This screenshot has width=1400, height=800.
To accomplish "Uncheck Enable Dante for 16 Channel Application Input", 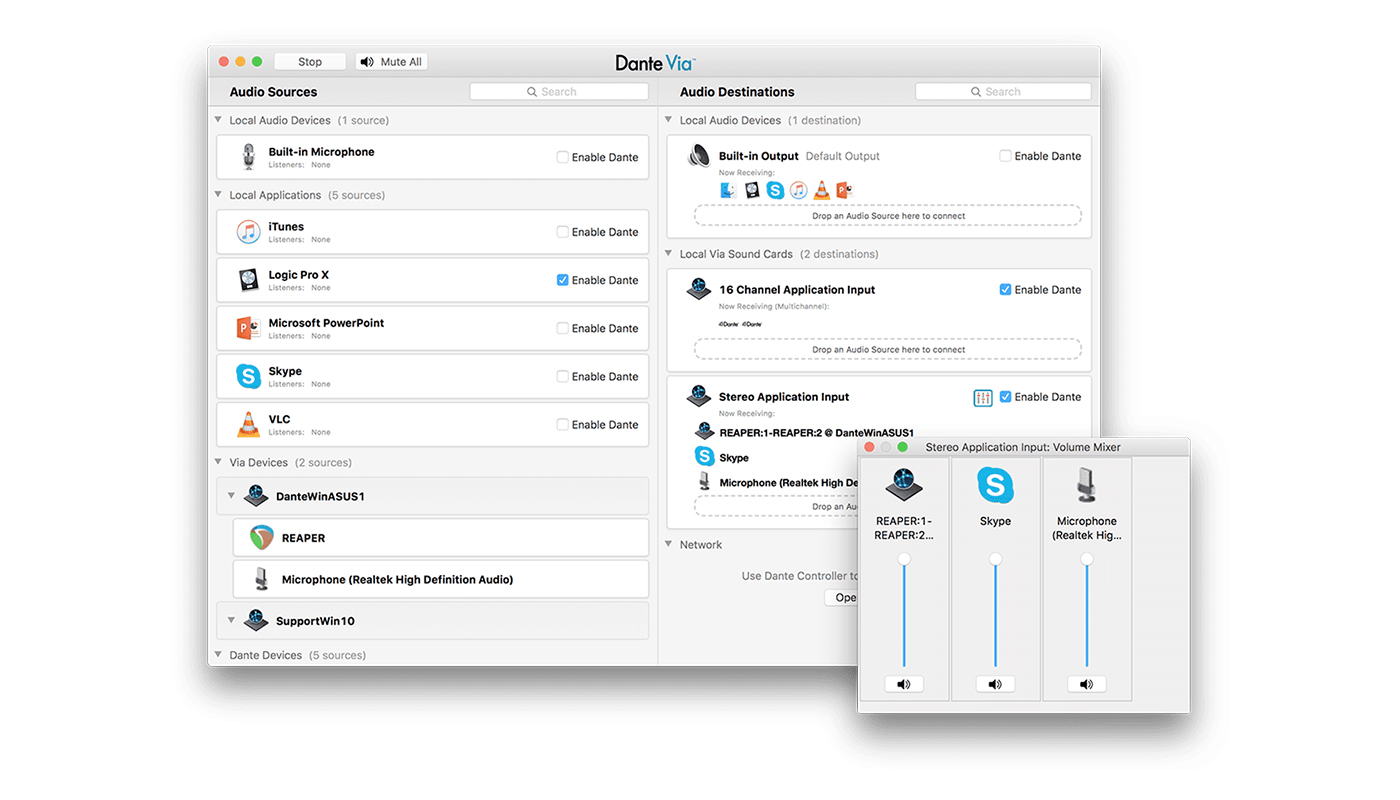I will pos(1006,290).
